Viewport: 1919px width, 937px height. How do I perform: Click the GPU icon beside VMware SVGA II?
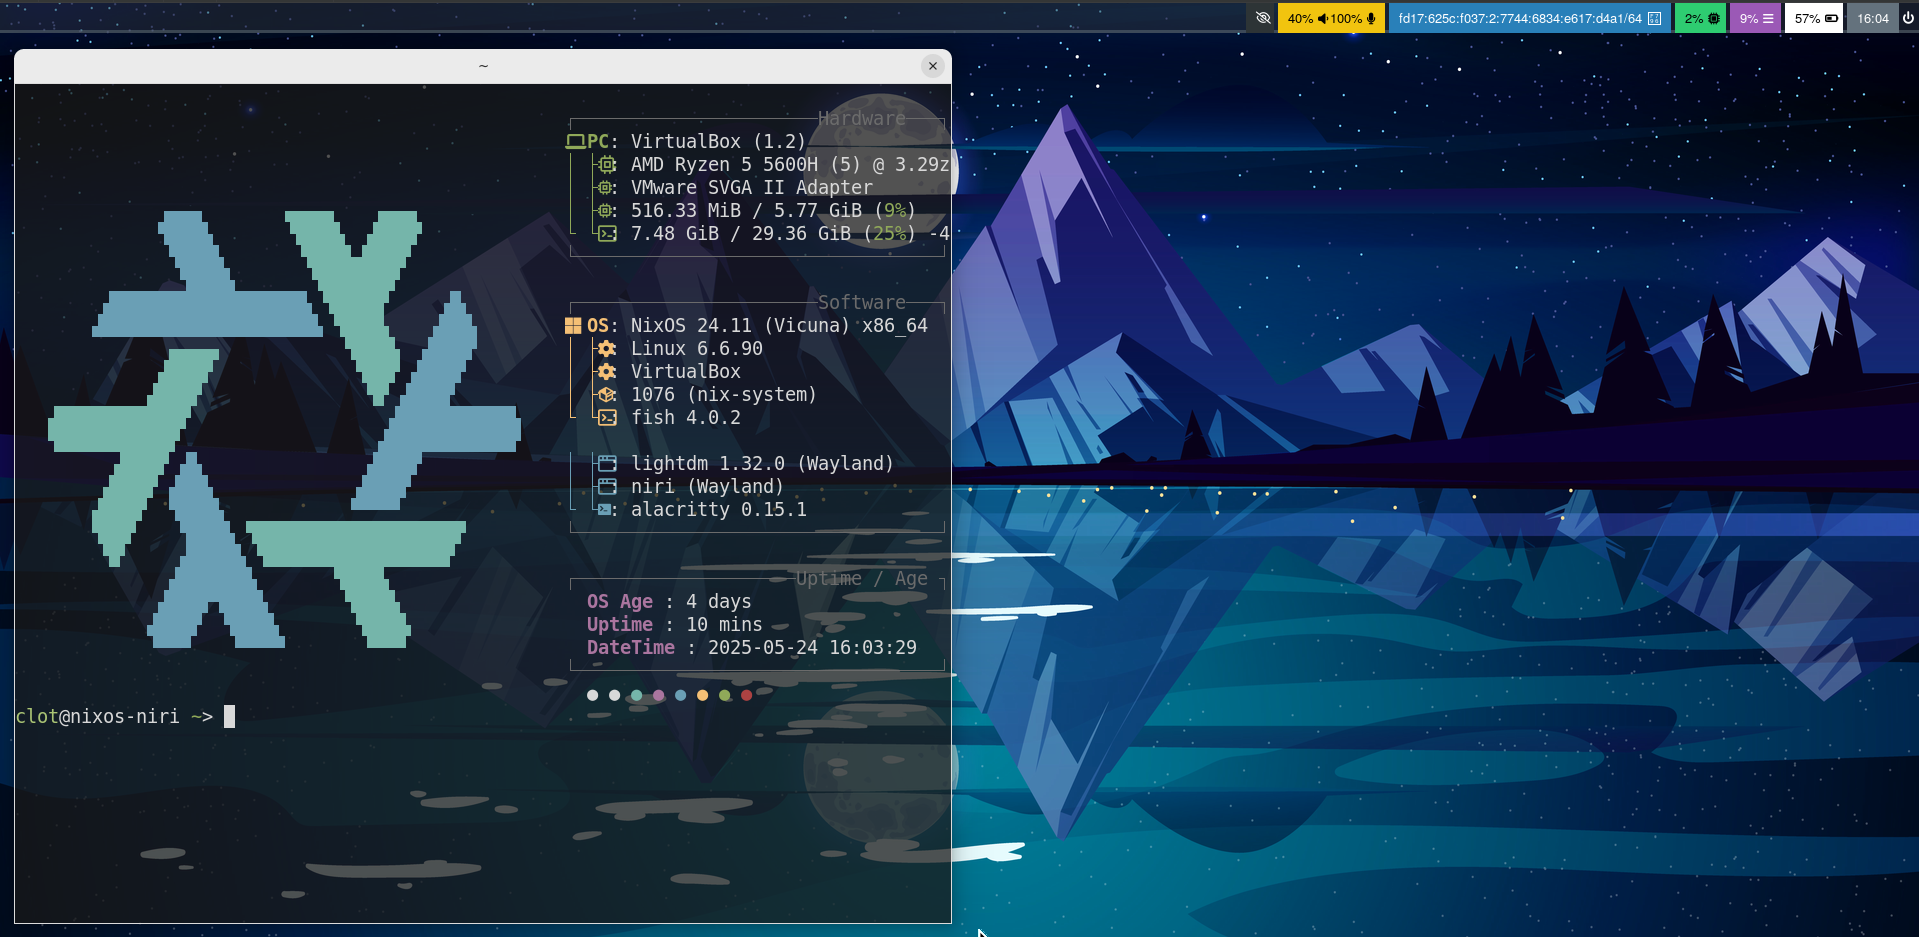(x=605, y=188)
